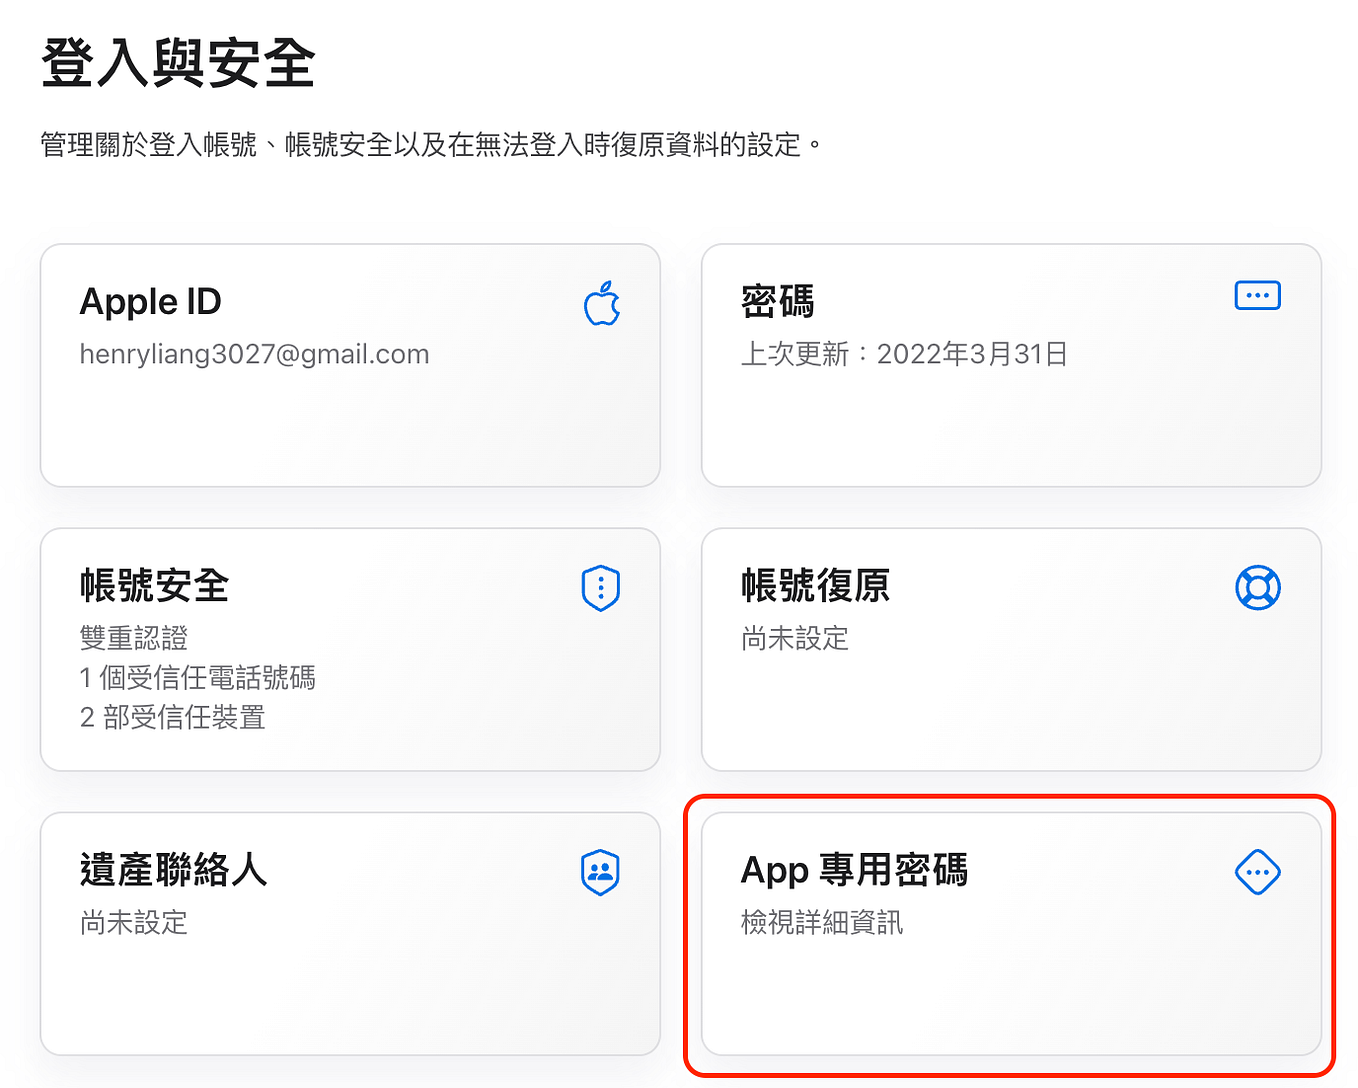Viewport: 1358px width, 1088px height.
Task: Click the shield icon on 帳號安全 card
Action: click(x=601, y=588)
